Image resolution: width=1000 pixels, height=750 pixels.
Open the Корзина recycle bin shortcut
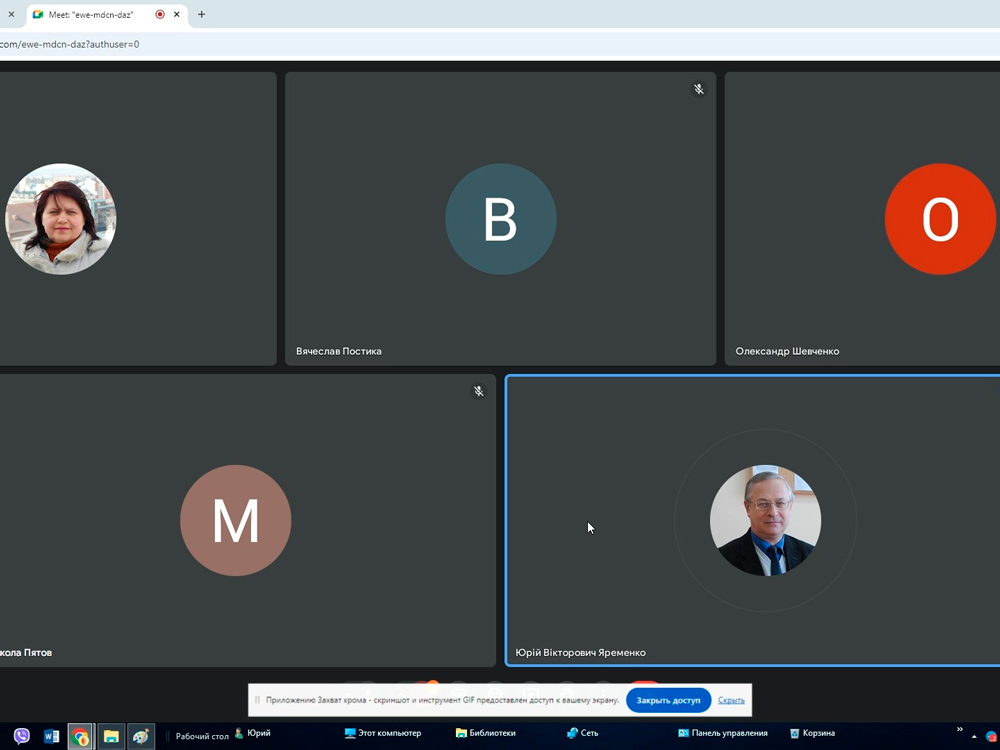point(812,733)
